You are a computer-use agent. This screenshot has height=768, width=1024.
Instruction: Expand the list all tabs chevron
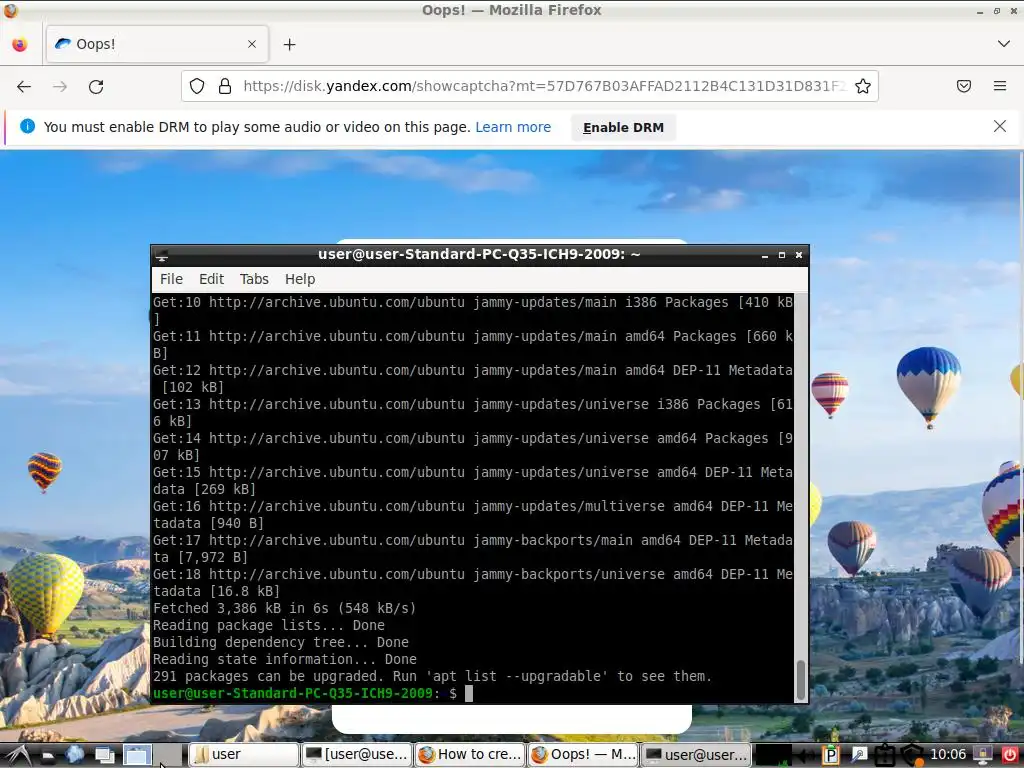coord(1004,44)
